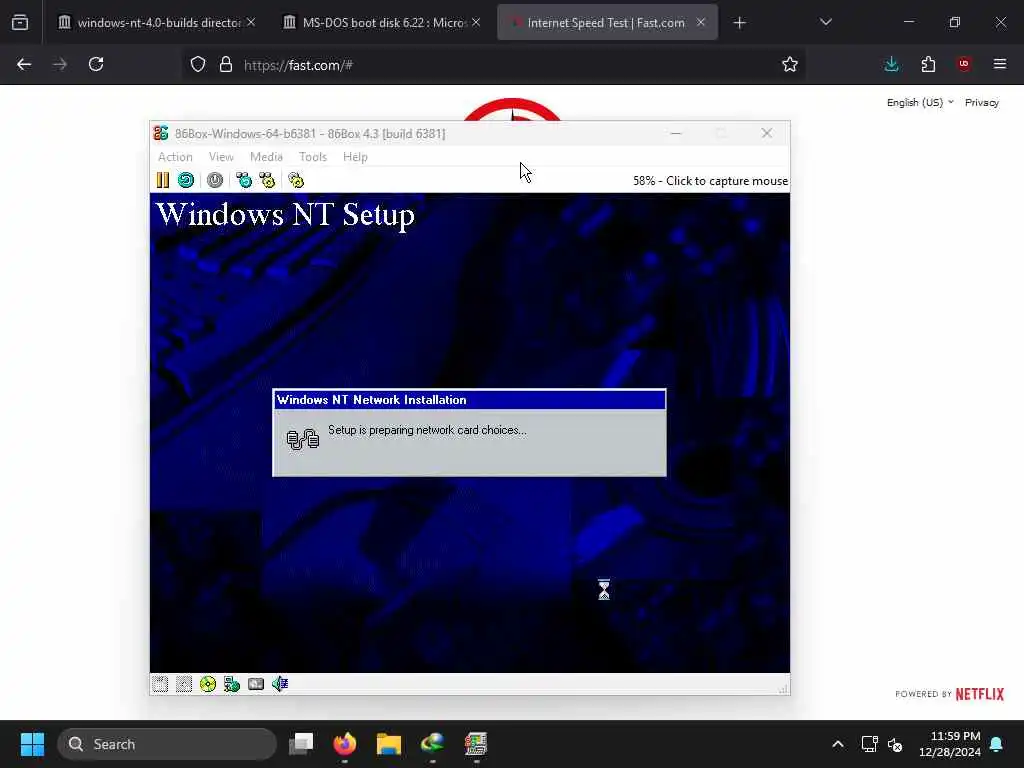The image size is (1024, 768).
Task: Open Firefox downloads panel
Action: pyautogui.click(x=891, y=64)
